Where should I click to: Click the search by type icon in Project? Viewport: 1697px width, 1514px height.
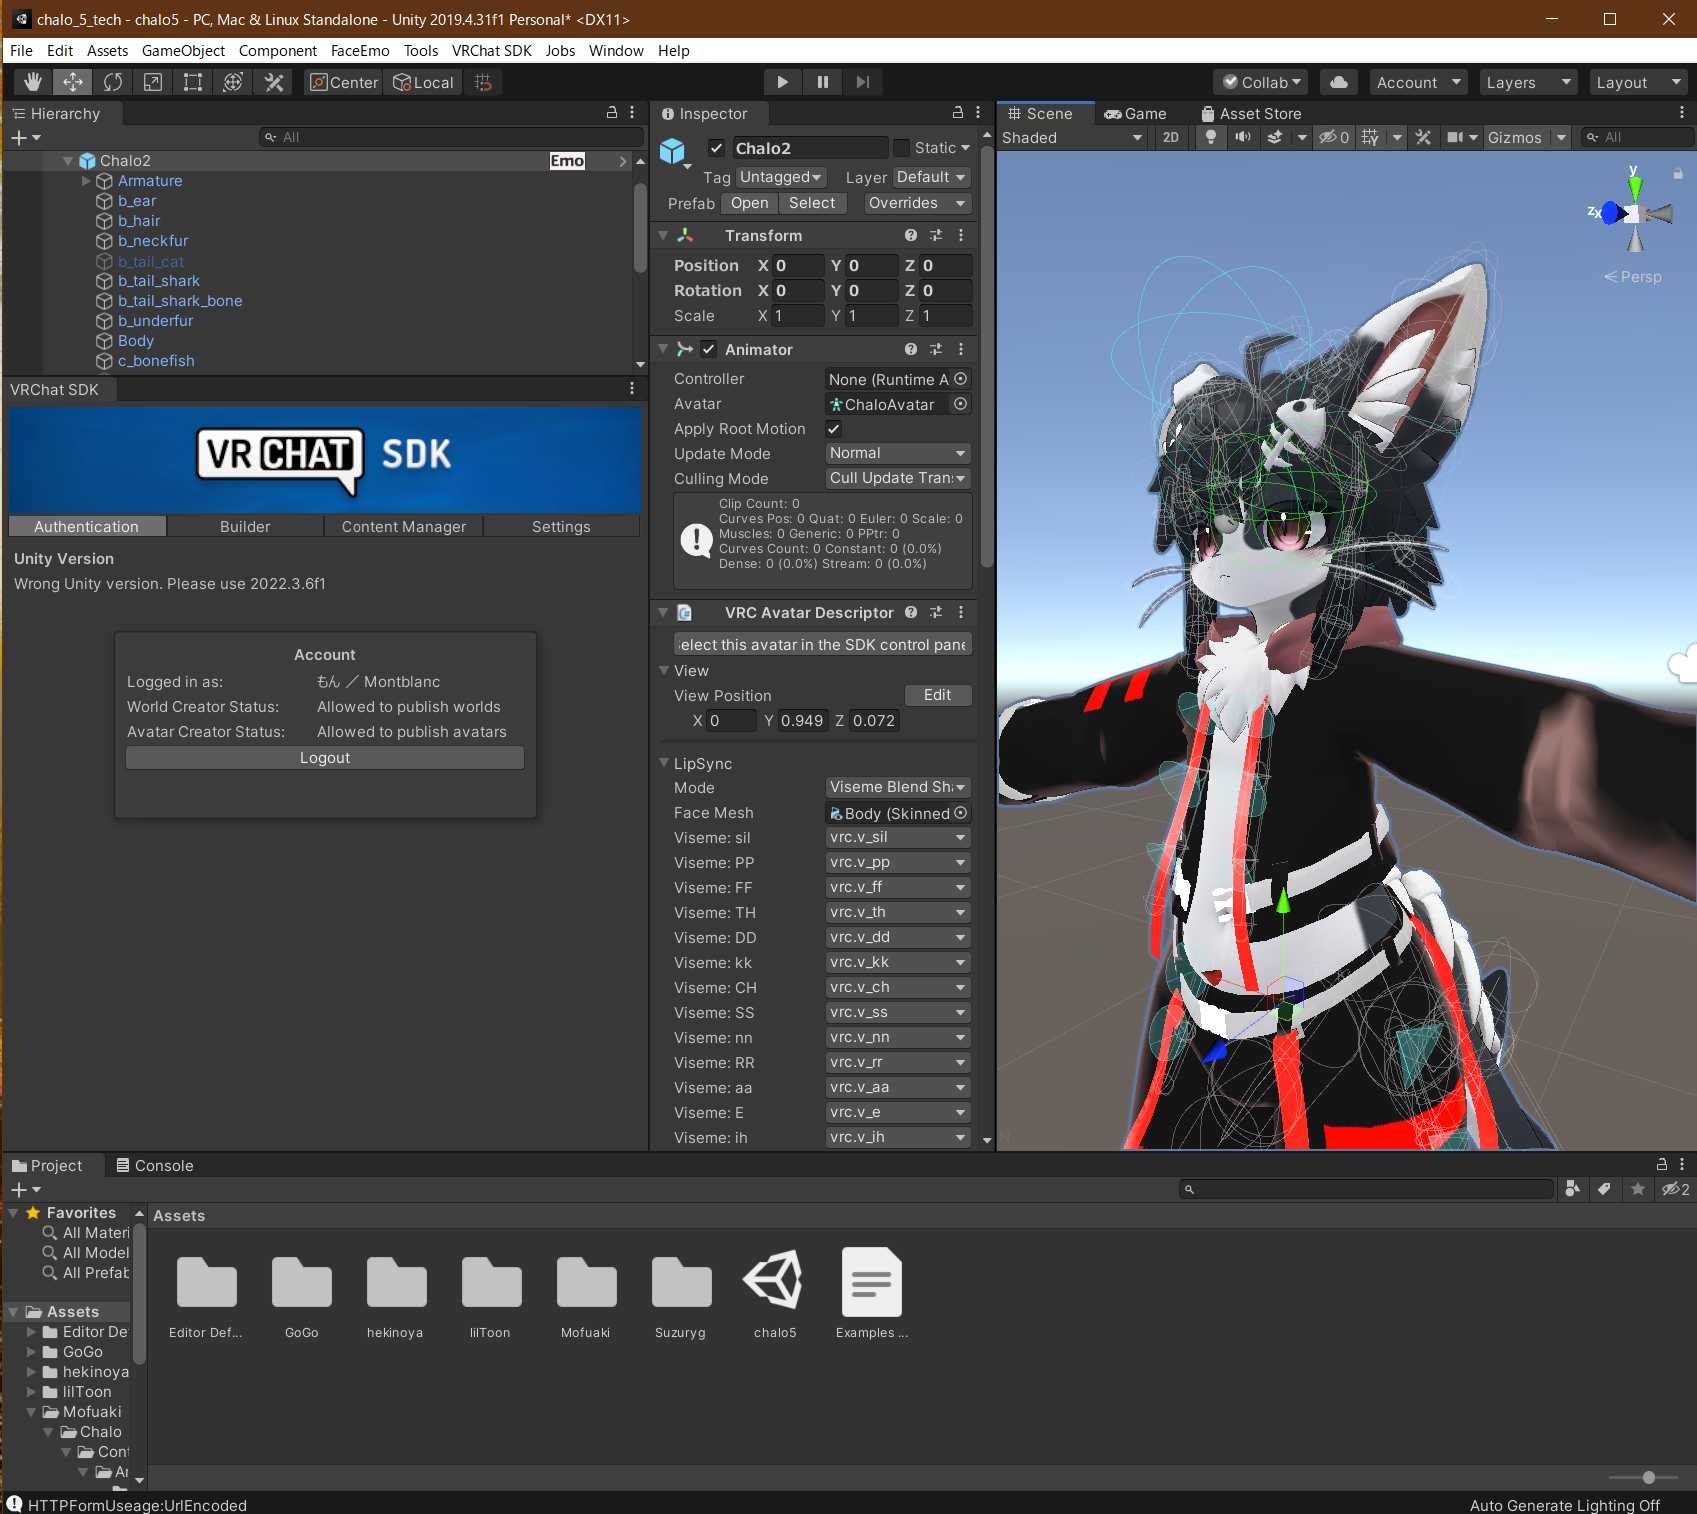pos(1573,1189)
